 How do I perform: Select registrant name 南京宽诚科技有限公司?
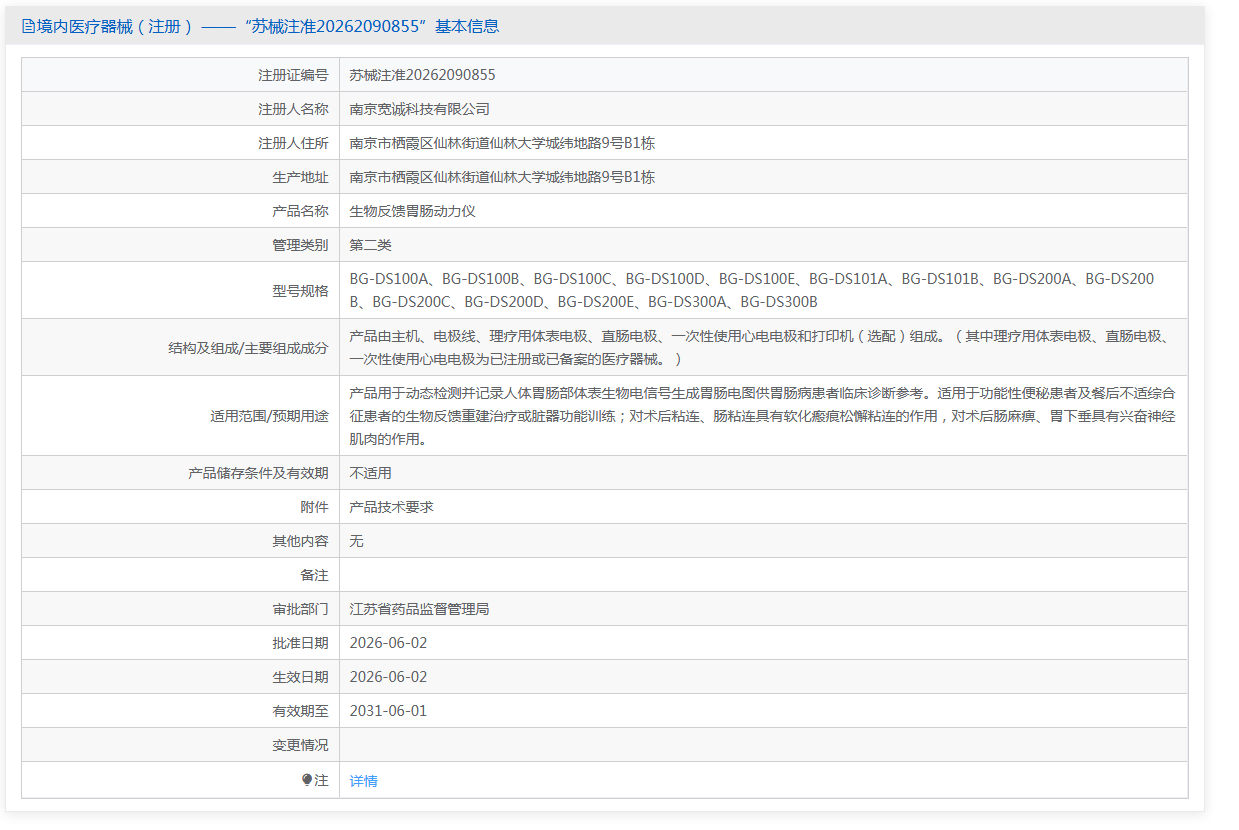pyautogui.click(x=420, y=109)
